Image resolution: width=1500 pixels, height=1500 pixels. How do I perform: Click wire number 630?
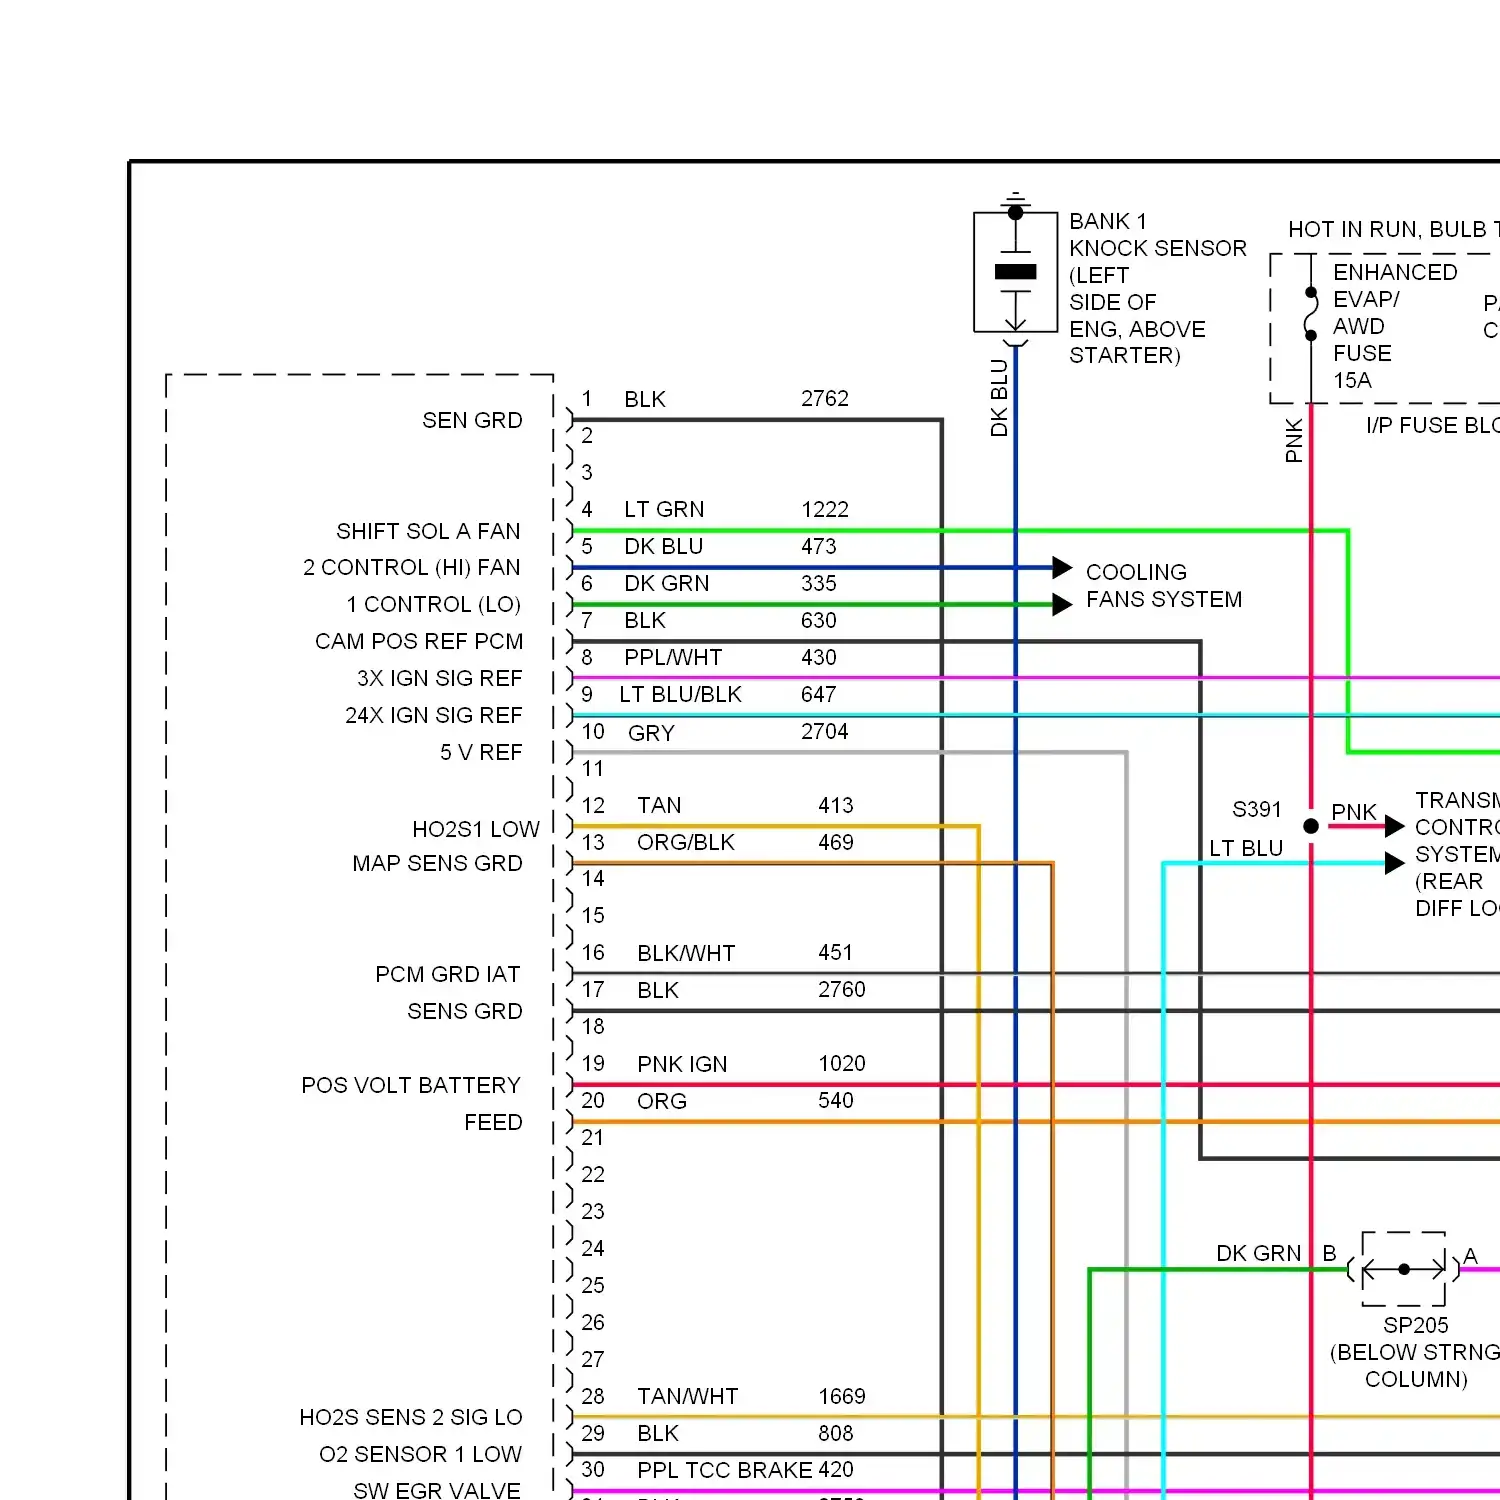[819, 620]
